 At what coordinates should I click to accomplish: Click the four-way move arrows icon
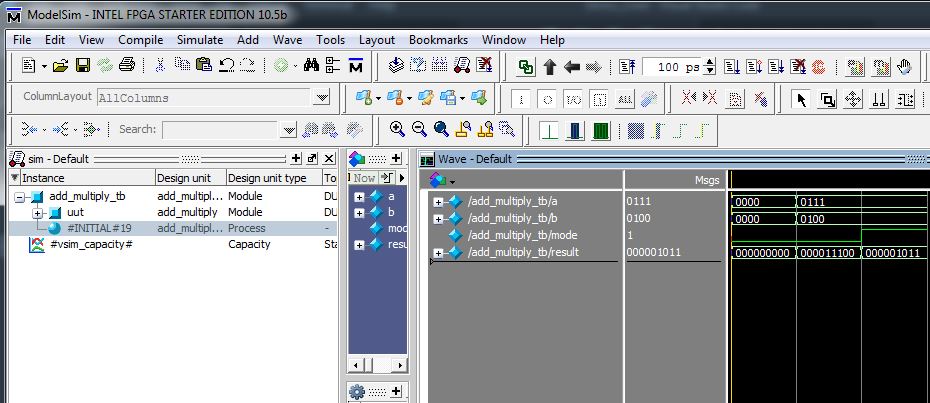(853, 99)
